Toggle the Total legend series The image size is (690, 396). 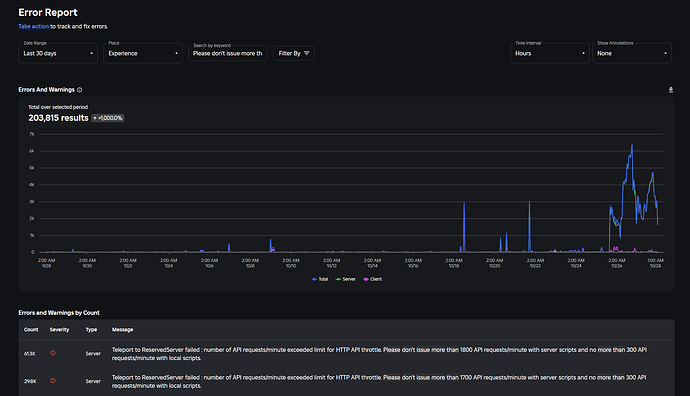click(320, 279)
